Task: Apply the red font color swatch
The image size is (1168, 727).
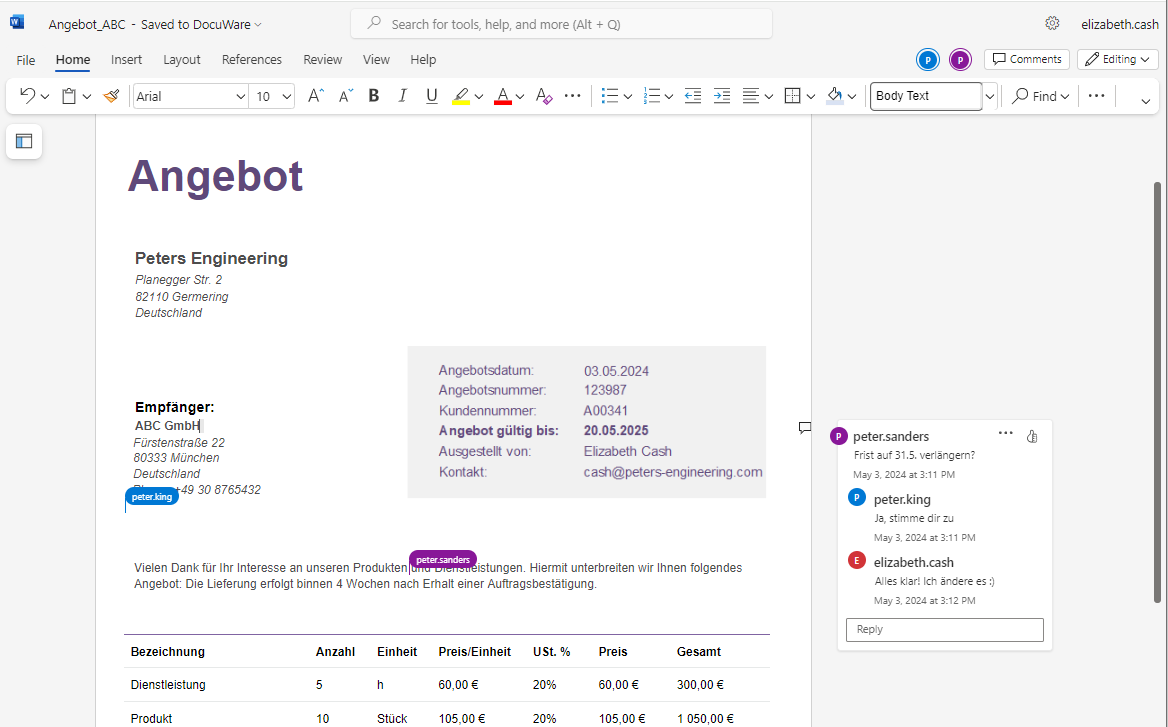Action: tap(503, 96)
